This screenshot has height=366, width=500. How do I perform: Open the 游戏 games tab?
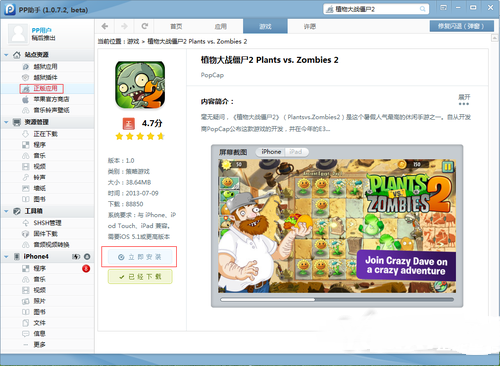tap(265, 26)
